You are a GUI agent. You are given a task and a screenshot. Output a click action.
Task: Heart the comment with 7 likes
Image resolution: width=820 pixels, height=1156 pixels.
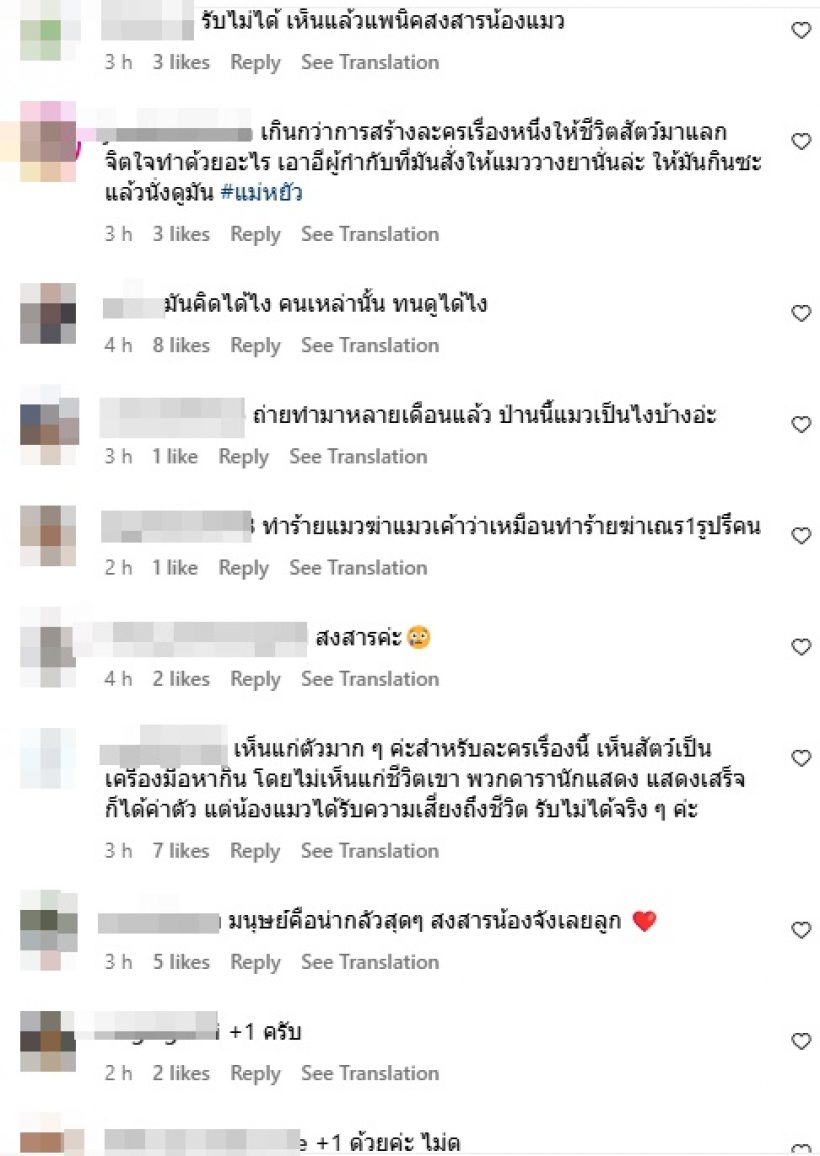point(801,758)
